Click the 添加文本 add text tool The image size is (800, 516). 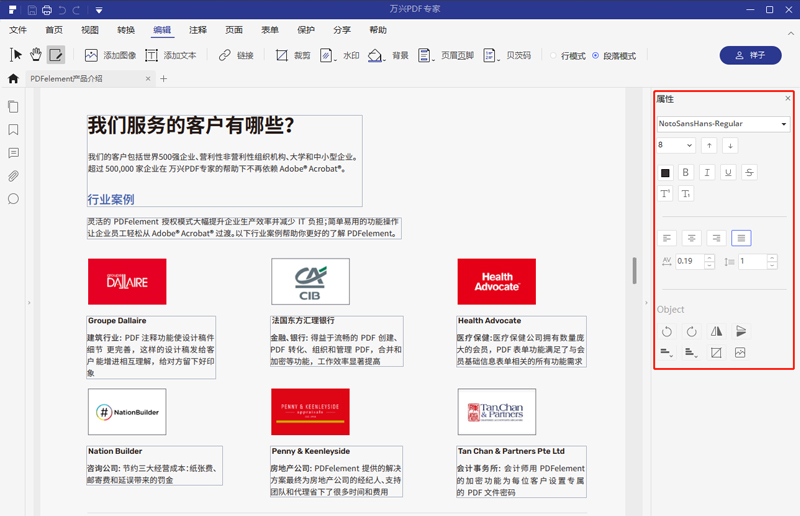point(170,55)
